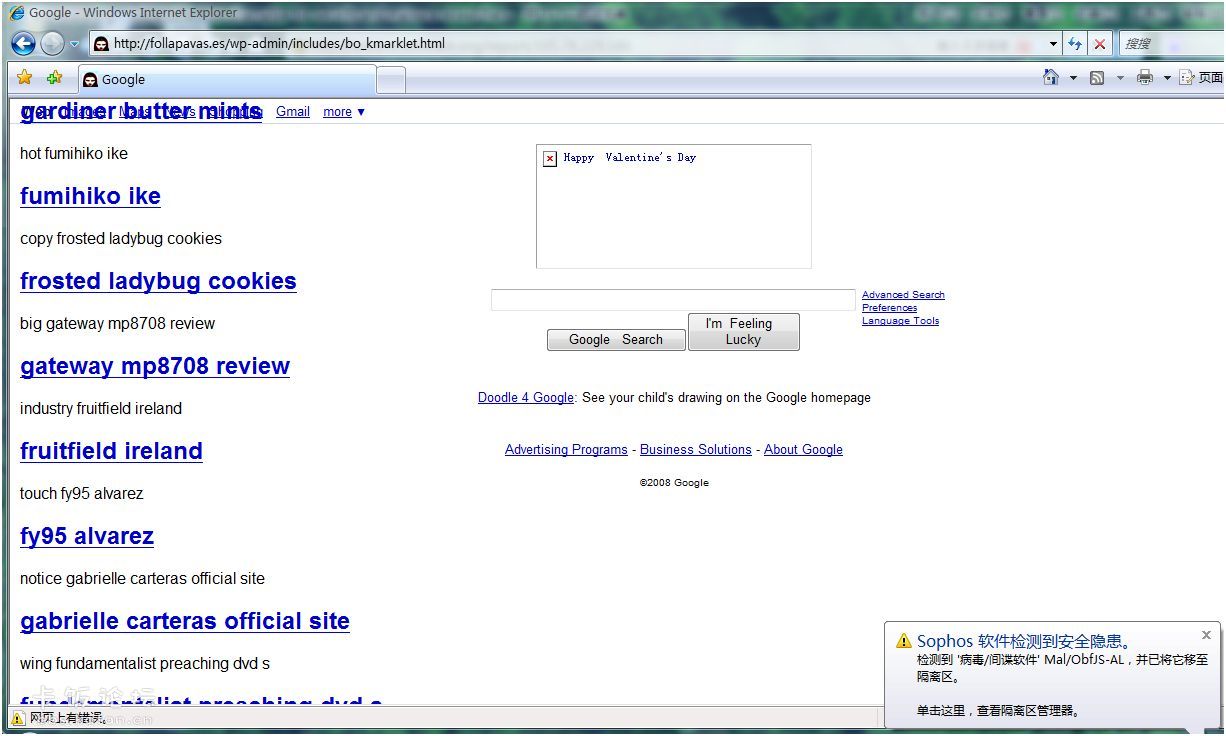Click the Print icon in toolbar
Image resolution: width=1226 pixels, height=736 pixels.
1145,78
